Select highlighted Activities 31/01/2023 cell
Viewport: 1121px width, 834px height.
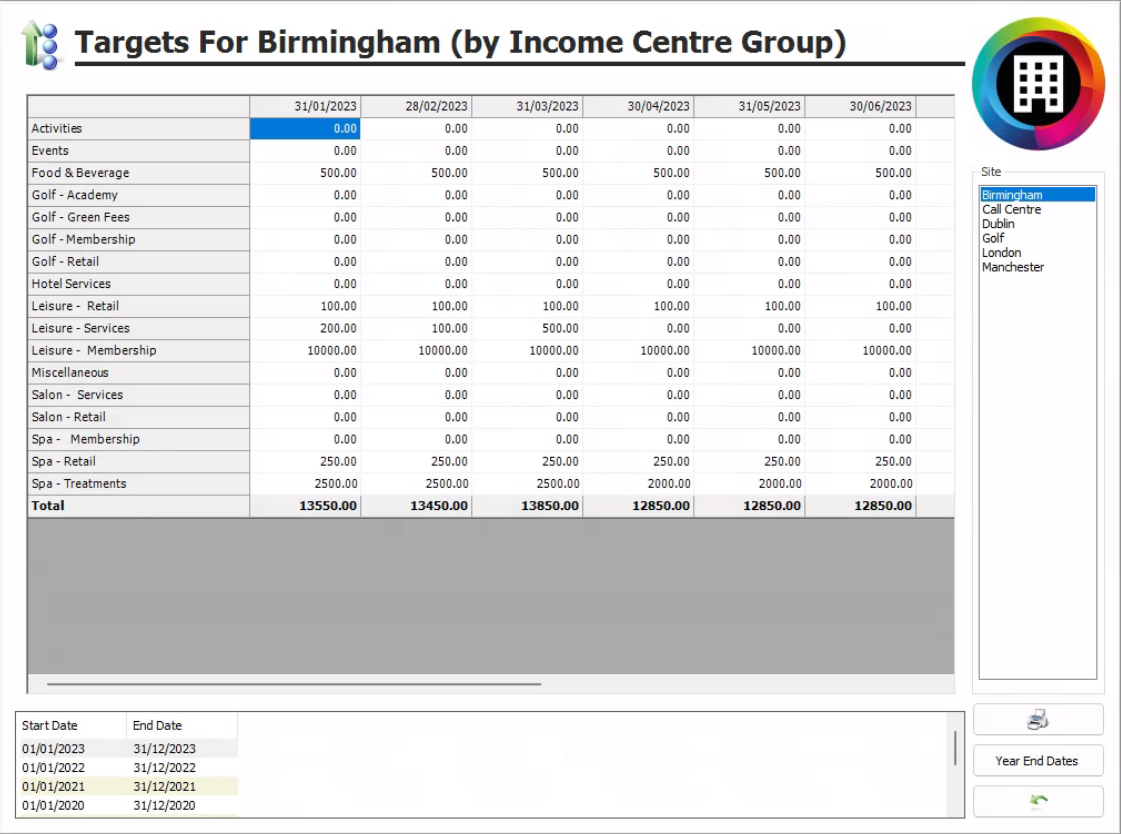305,129
